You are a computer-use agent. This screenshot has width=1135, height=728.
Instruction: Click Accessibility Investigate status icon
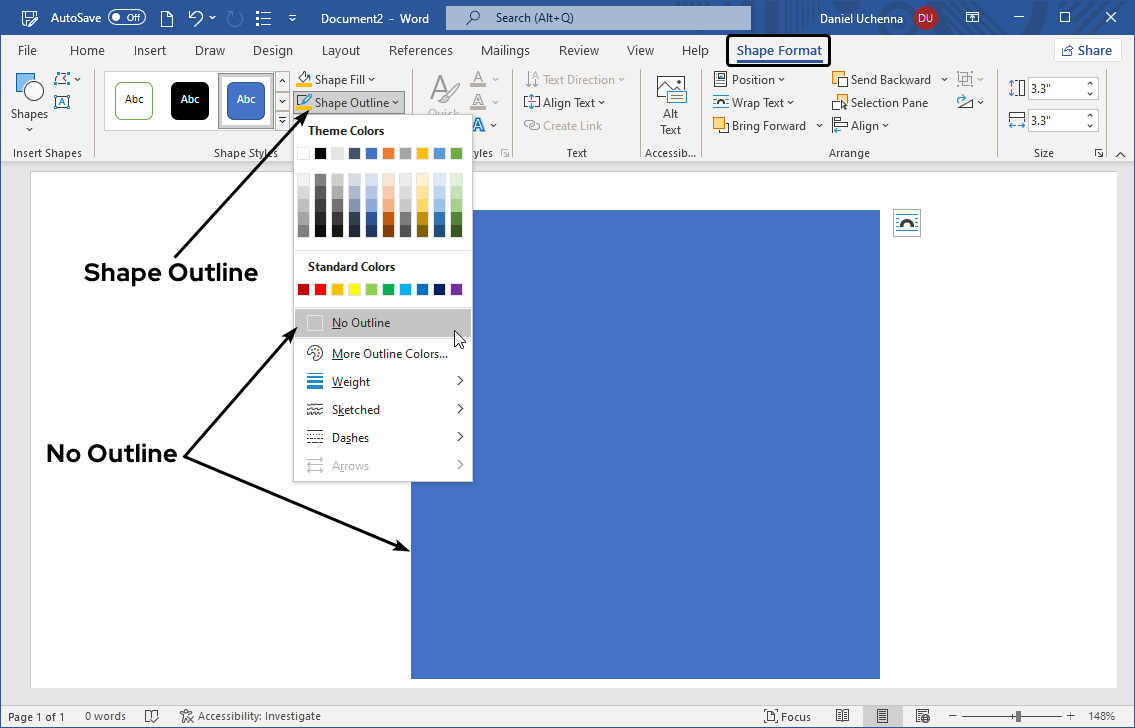(187, 716)
